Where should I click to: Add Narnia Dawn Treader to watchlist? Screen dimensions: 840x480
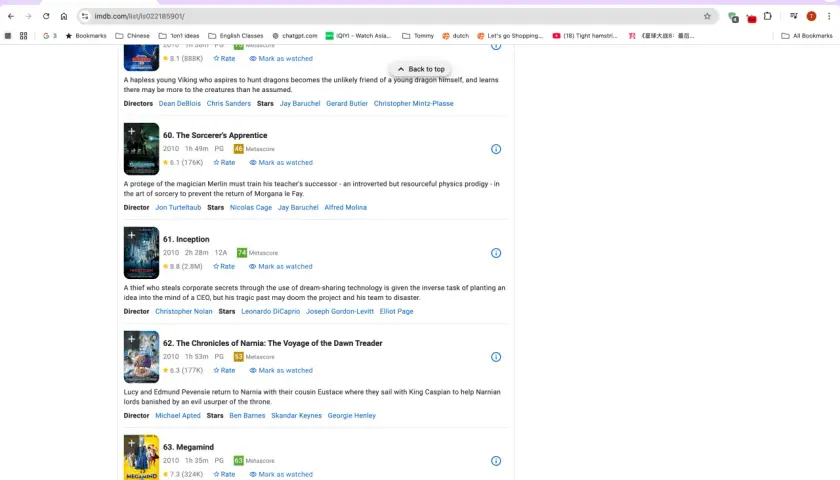tap(131, 339)
